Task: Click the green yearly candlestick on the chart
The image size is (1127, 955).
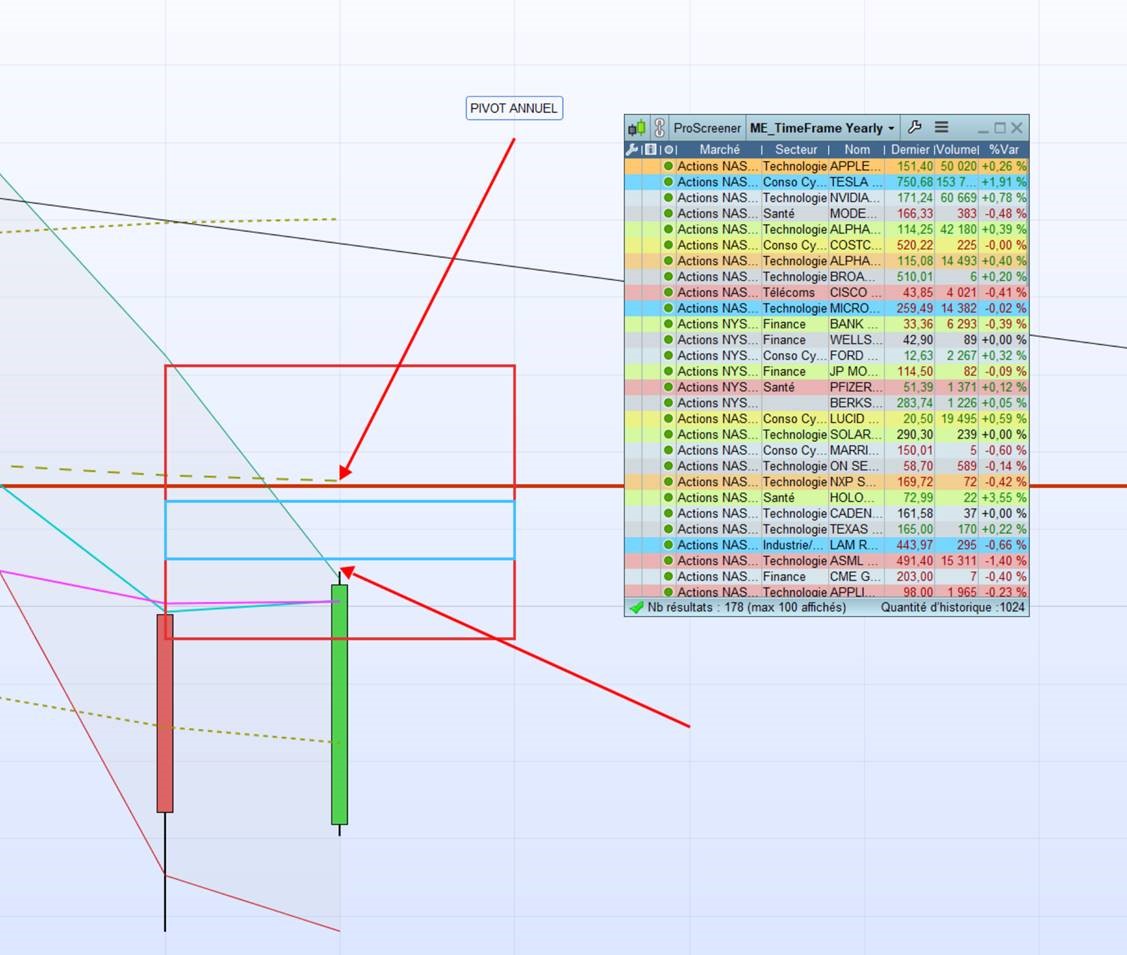Action: click(339, 704)
